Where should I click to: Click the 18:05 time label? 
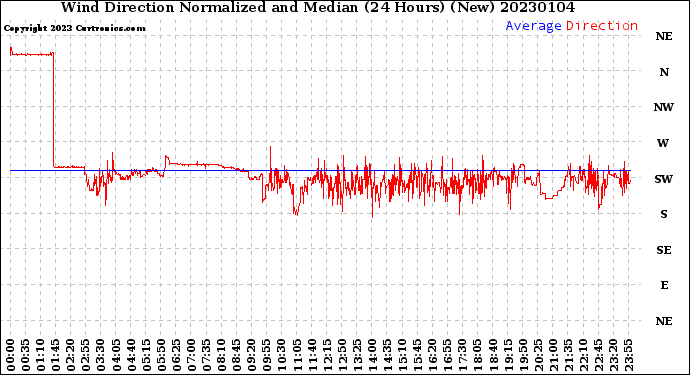(478, 355)
